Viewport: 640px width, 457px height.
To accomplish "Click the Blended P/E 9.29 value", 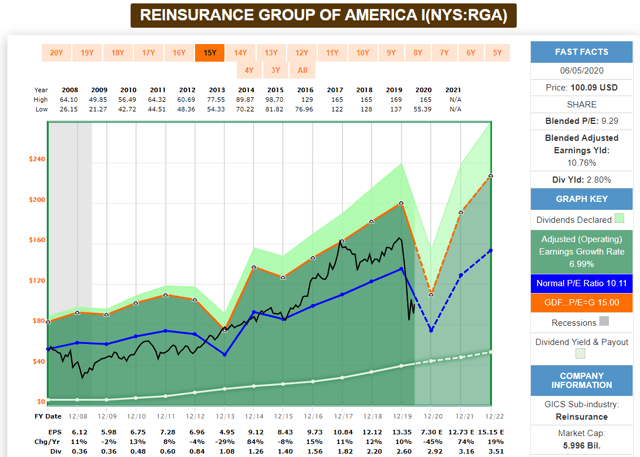I will [x=610, y=121].
